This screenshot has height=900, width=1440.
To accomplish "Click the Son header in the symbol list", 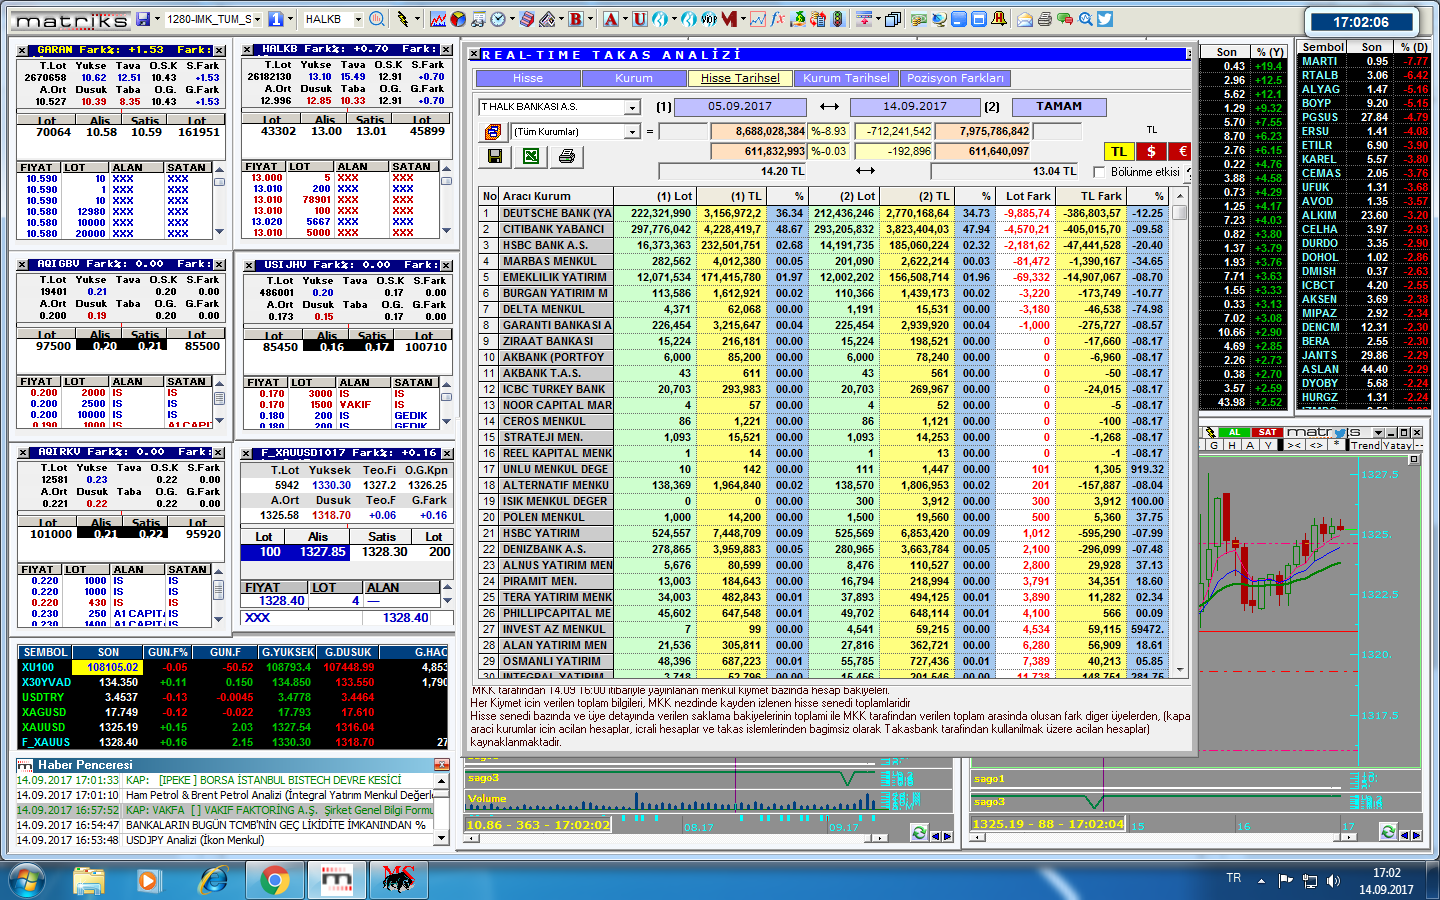I will [x=1371, y=47].
